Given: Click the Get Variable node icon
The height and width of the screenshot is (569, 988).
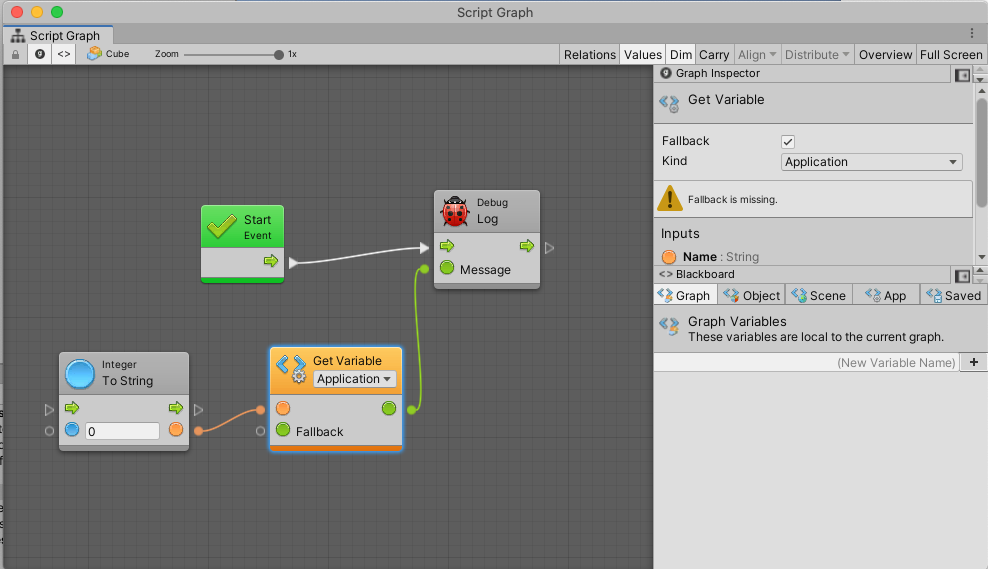Looking at the screenshot, I should click(x=291, y=369).
